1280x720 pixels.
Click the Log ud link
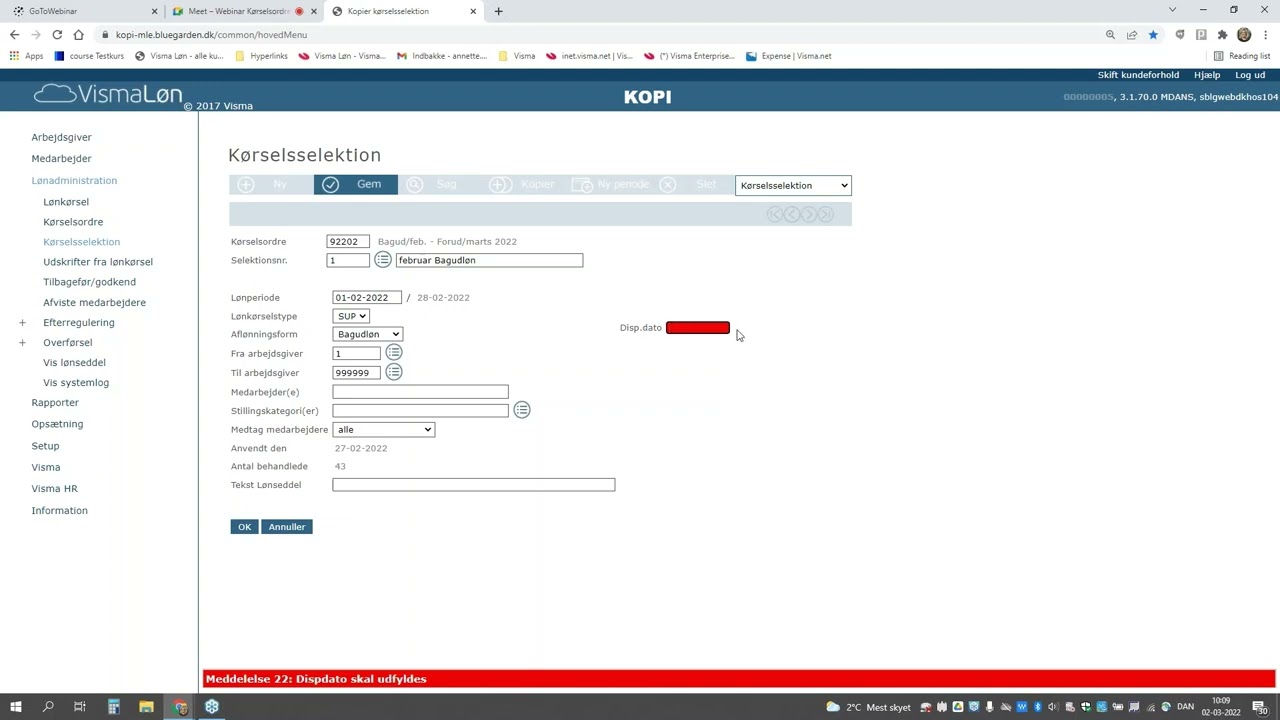1250,75
